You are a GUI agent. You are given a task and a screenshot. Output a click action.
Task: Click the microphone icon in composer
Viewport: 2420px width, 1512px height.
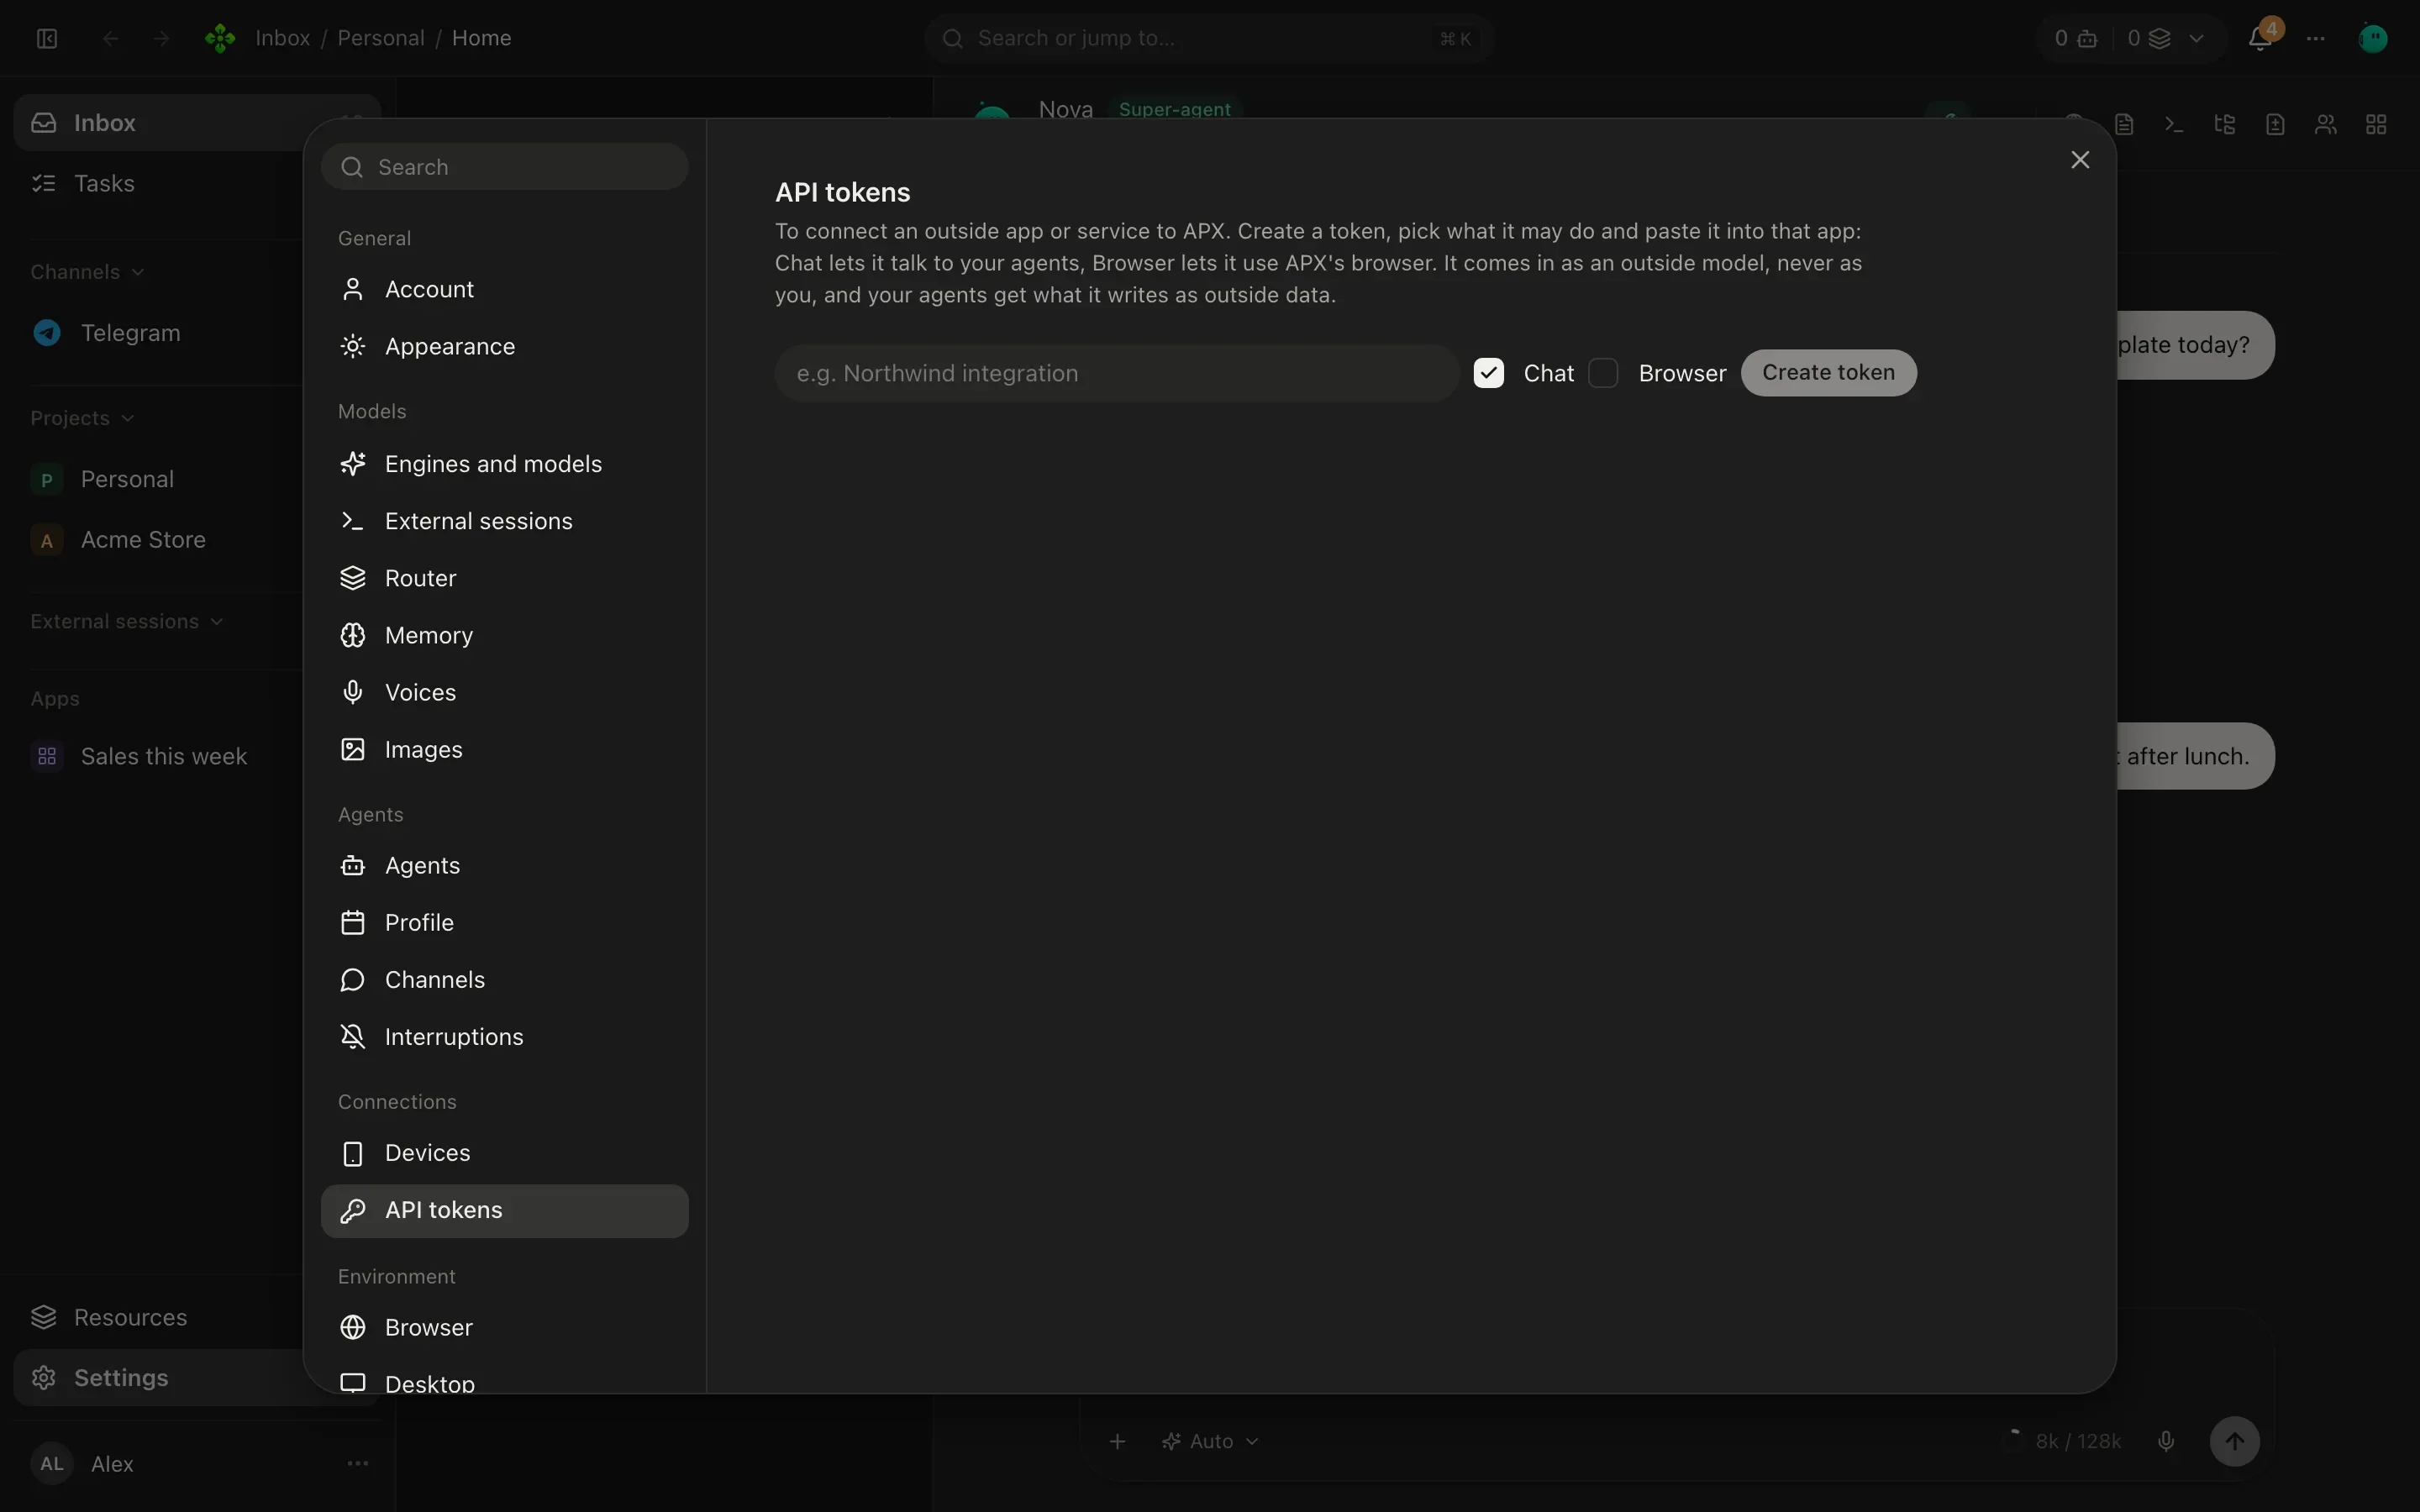[2166, 1441]
